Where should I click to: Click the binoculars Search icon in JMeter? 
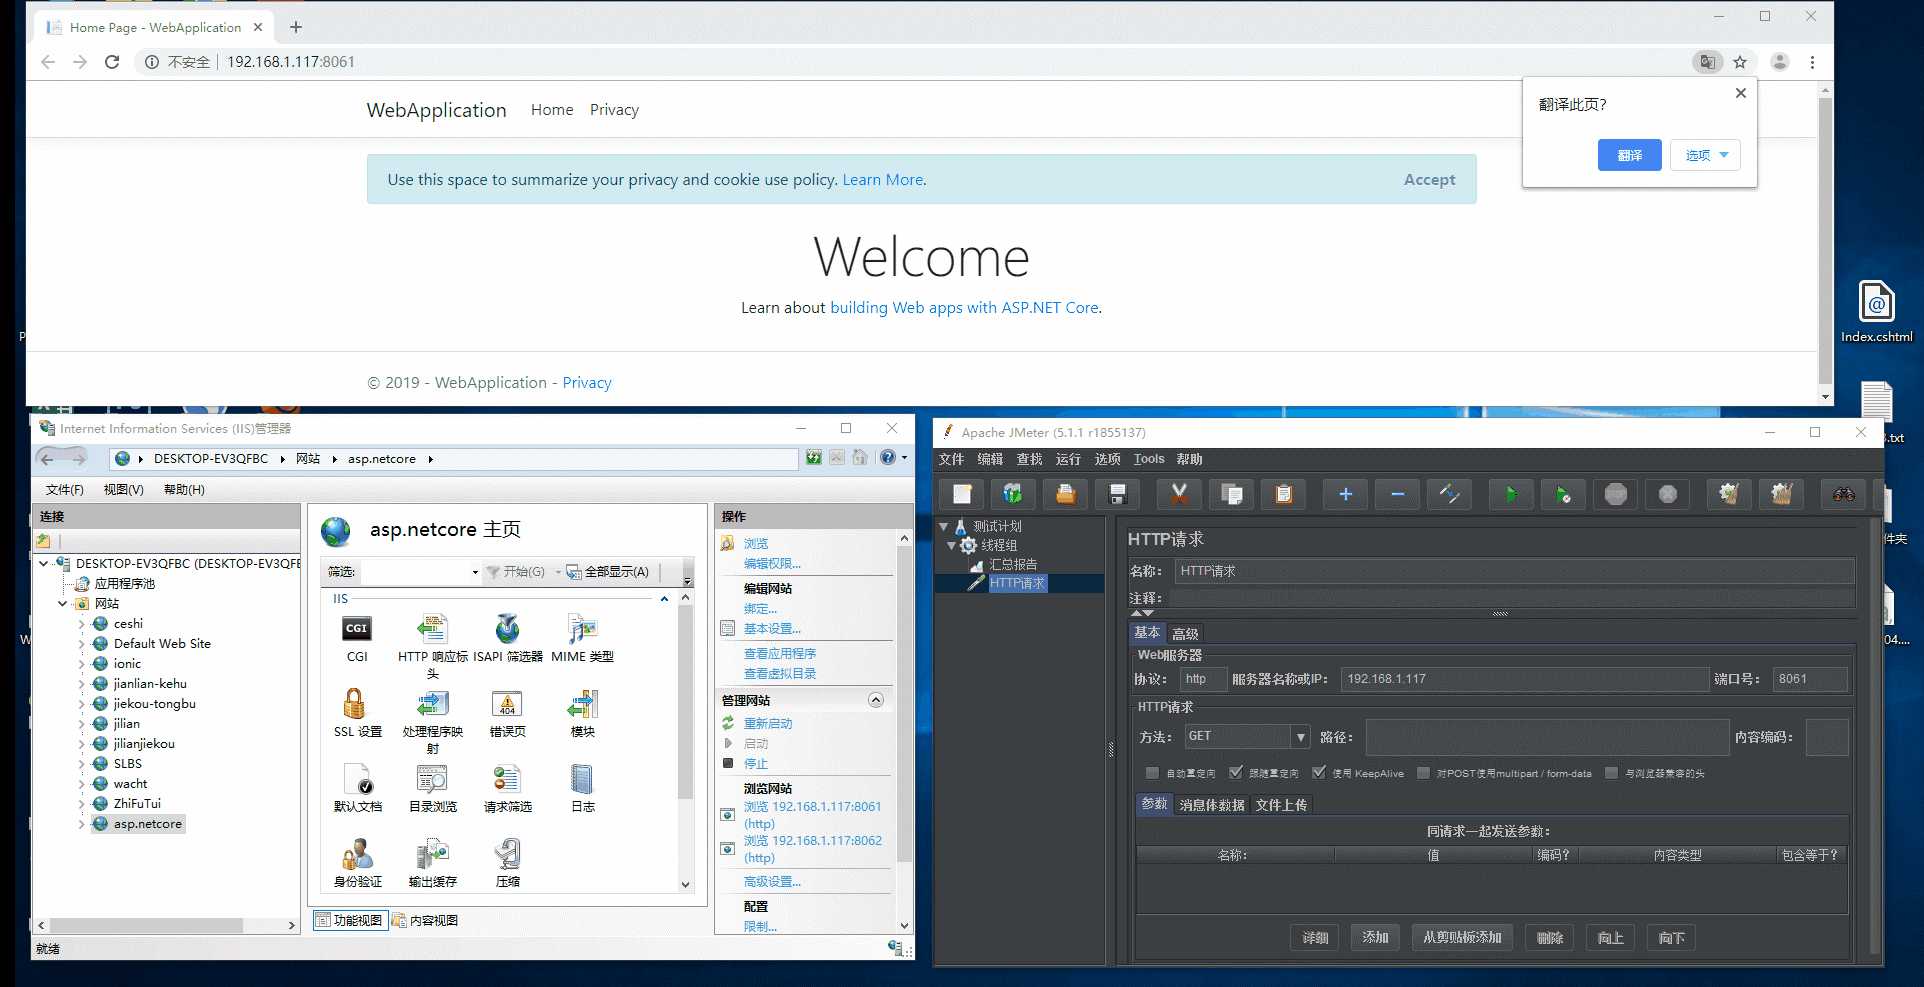click(x=1843, y=494)
